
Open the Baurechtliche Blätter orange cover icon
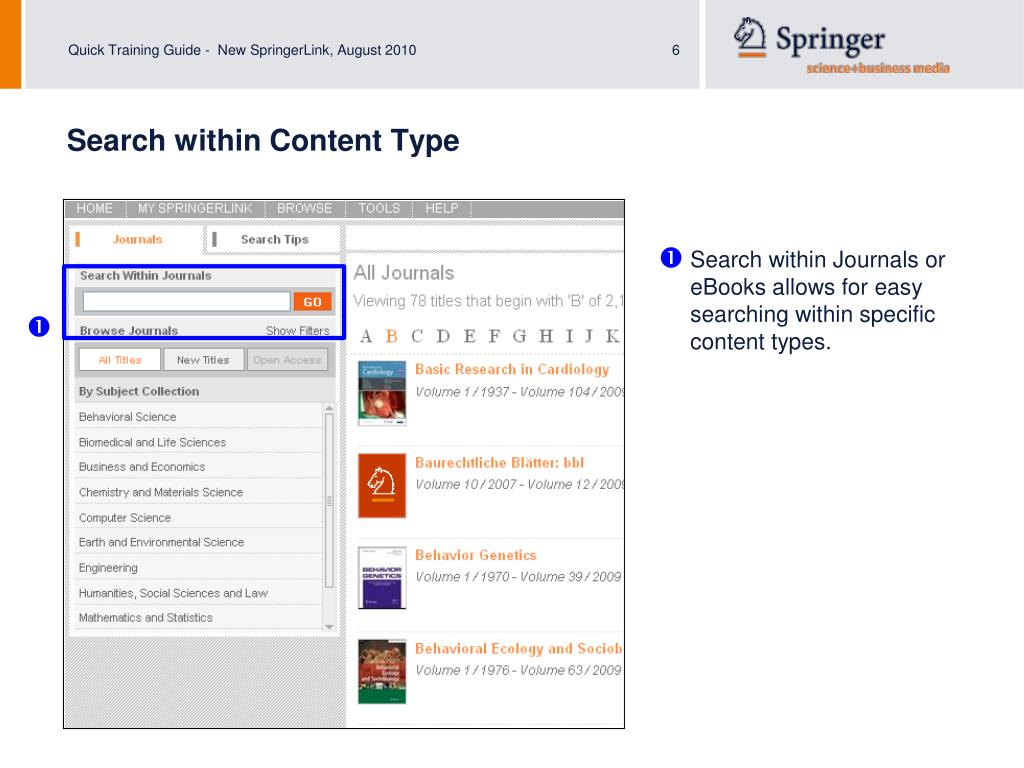pos(382,485)
